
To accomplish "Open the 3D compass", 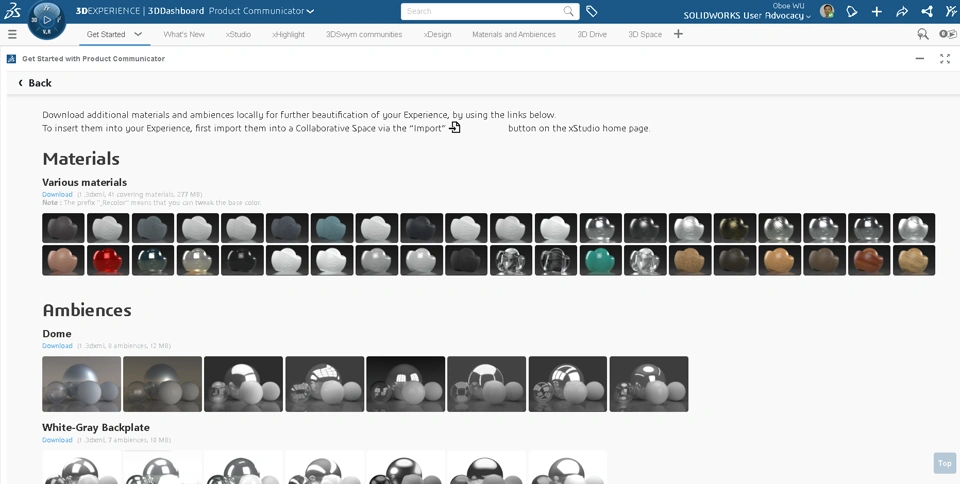I will tap(47, 20).
